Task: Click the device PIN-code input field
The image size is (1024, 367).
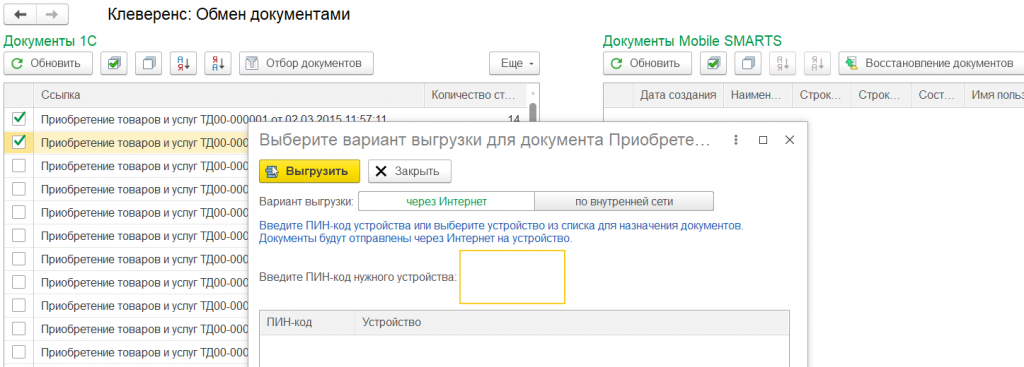Action: coord(512,277)
